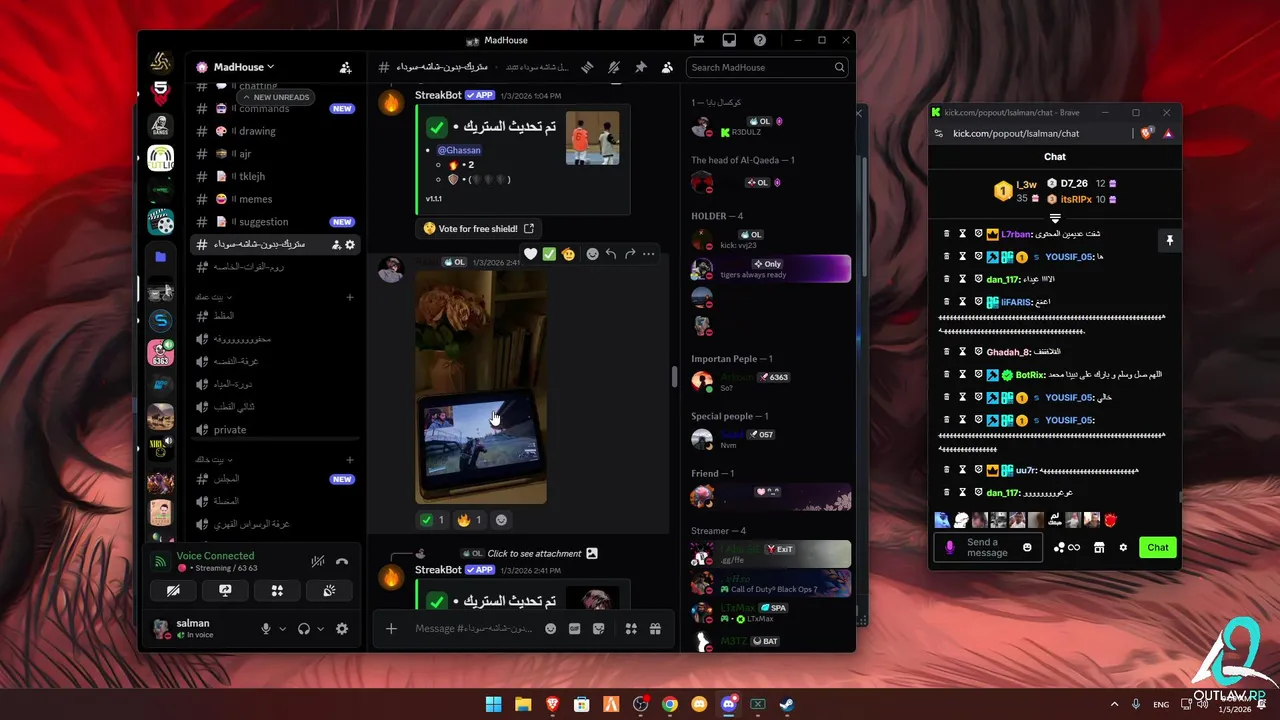Open the commands channel
The height and width of the screenshot is (720, 1280).
click(x=274, y=108)
